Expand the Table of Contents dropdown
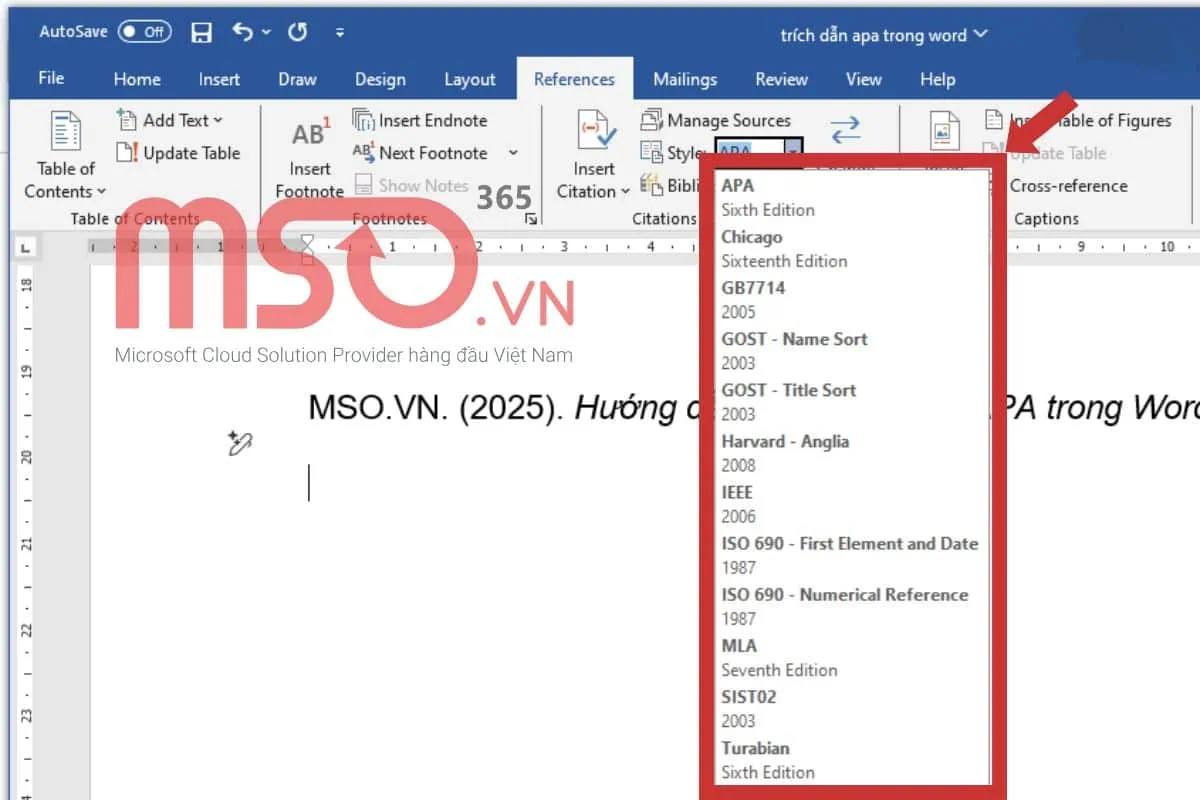The image size is (1200, 800). (101, 192)
